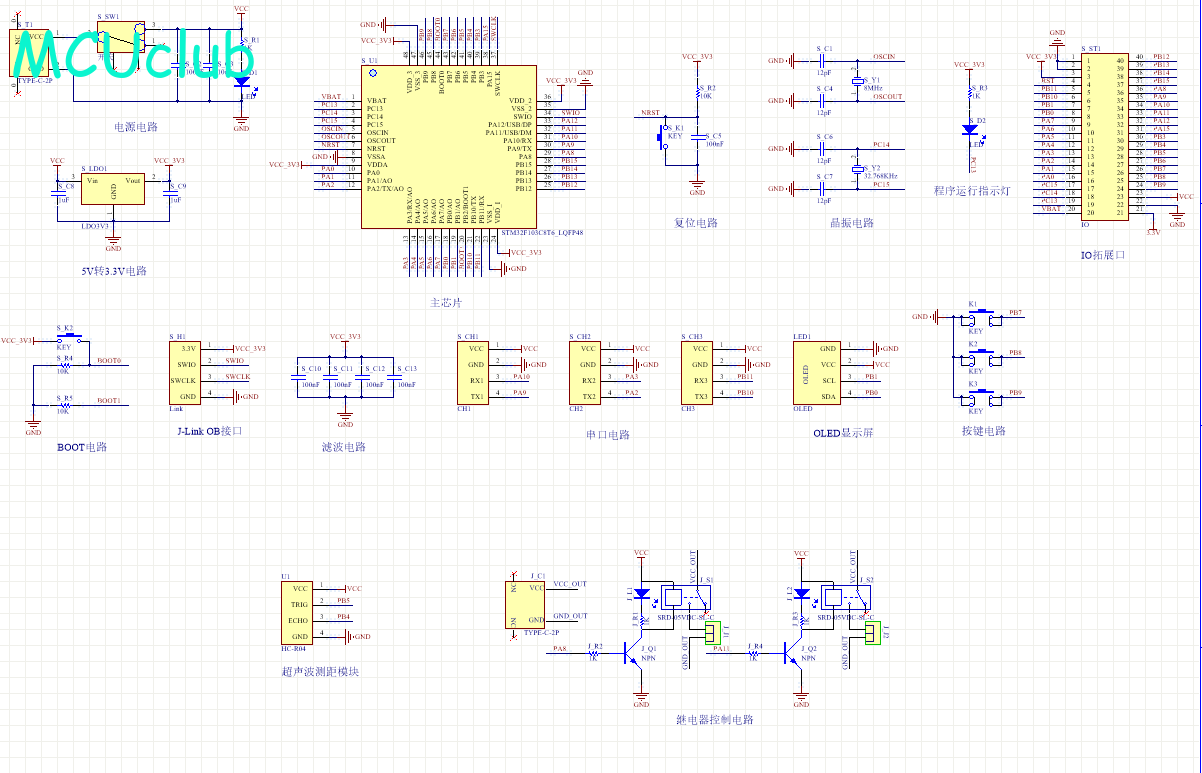The image size is (1202, 773).
Task: Click the '5V转3.3V电路' section label
Action: click(x=113, y=271)
